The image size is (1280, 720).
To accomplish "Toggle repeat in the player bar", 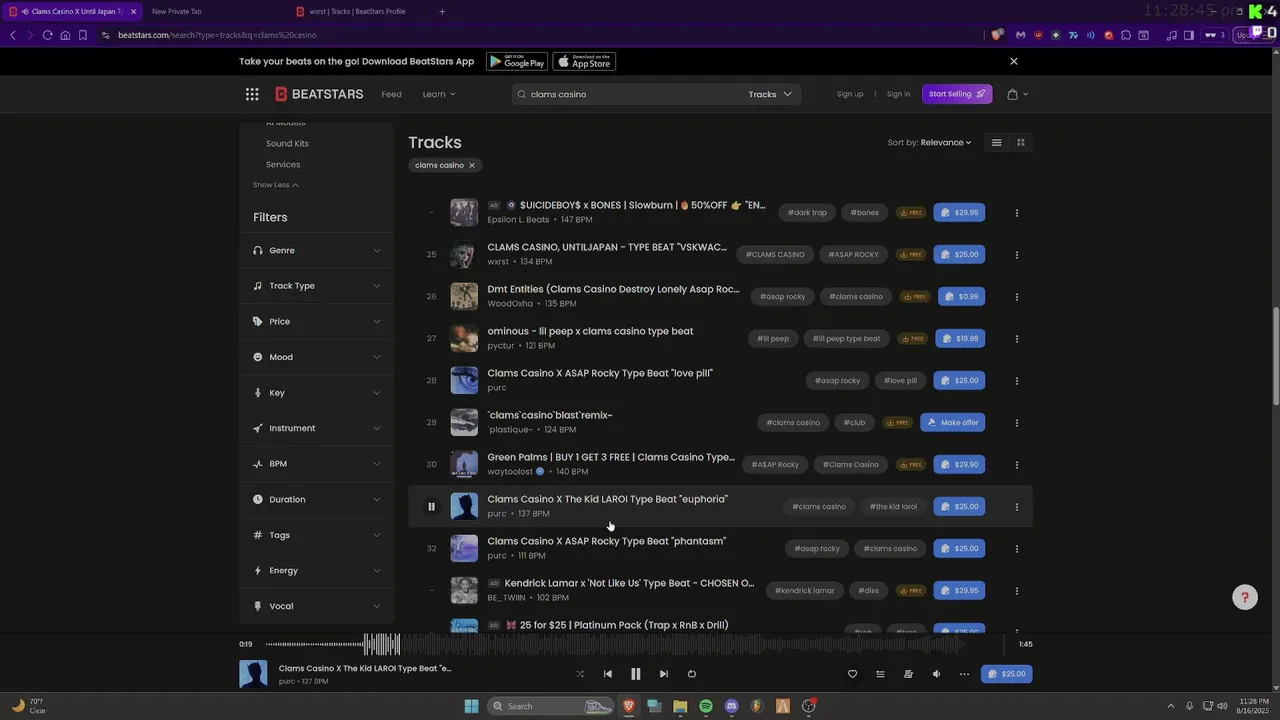I will pyautogui.click(x=691, y=674).
